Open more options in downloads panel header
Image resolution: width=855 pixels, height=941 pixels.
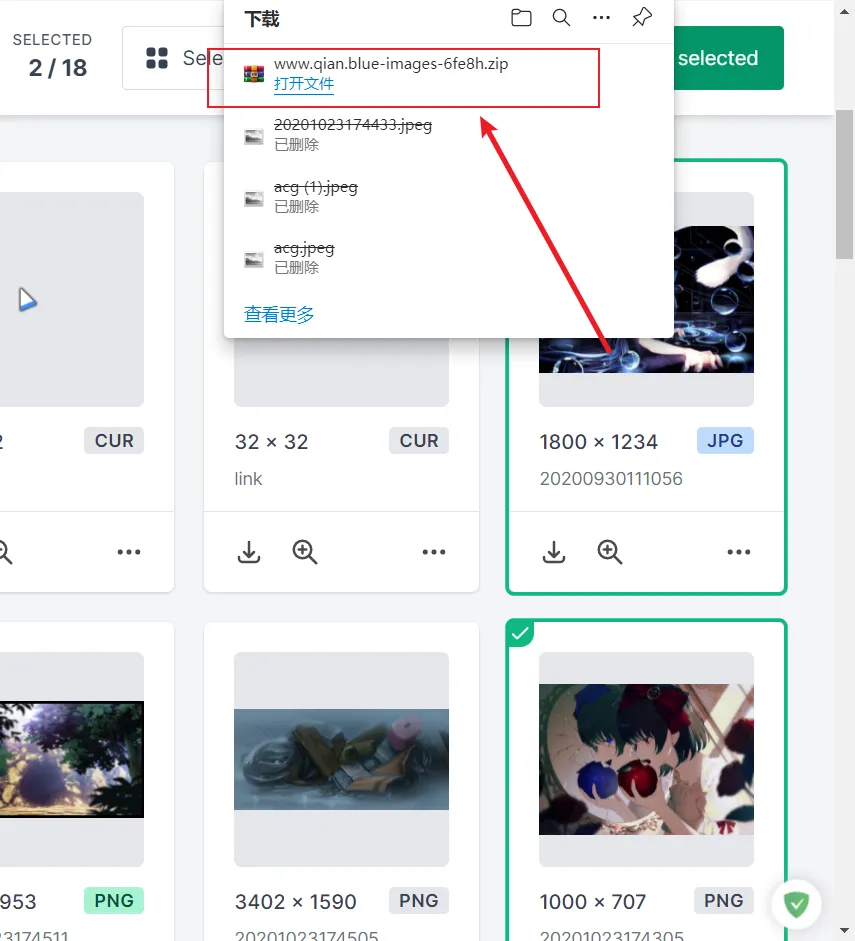tap(601, 17)
